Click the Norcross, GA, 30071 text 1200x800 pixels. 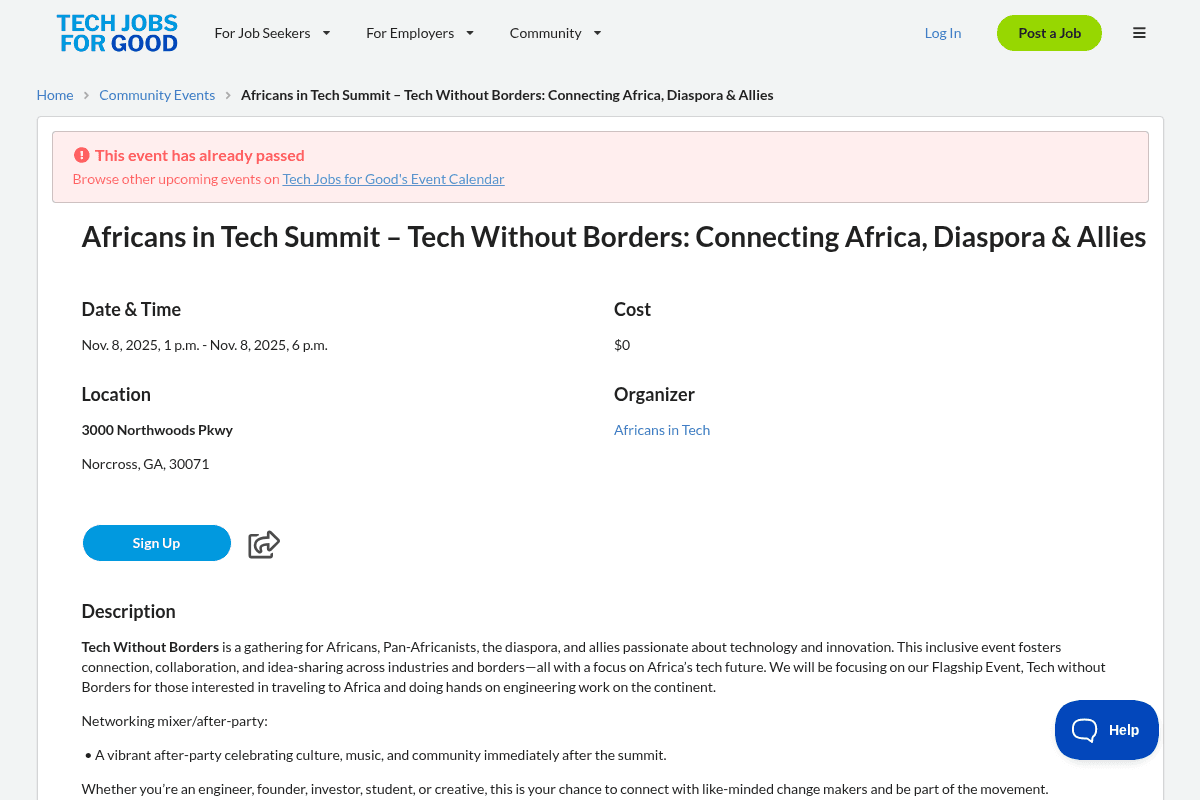pyautogui.click(x=145, y=464)
